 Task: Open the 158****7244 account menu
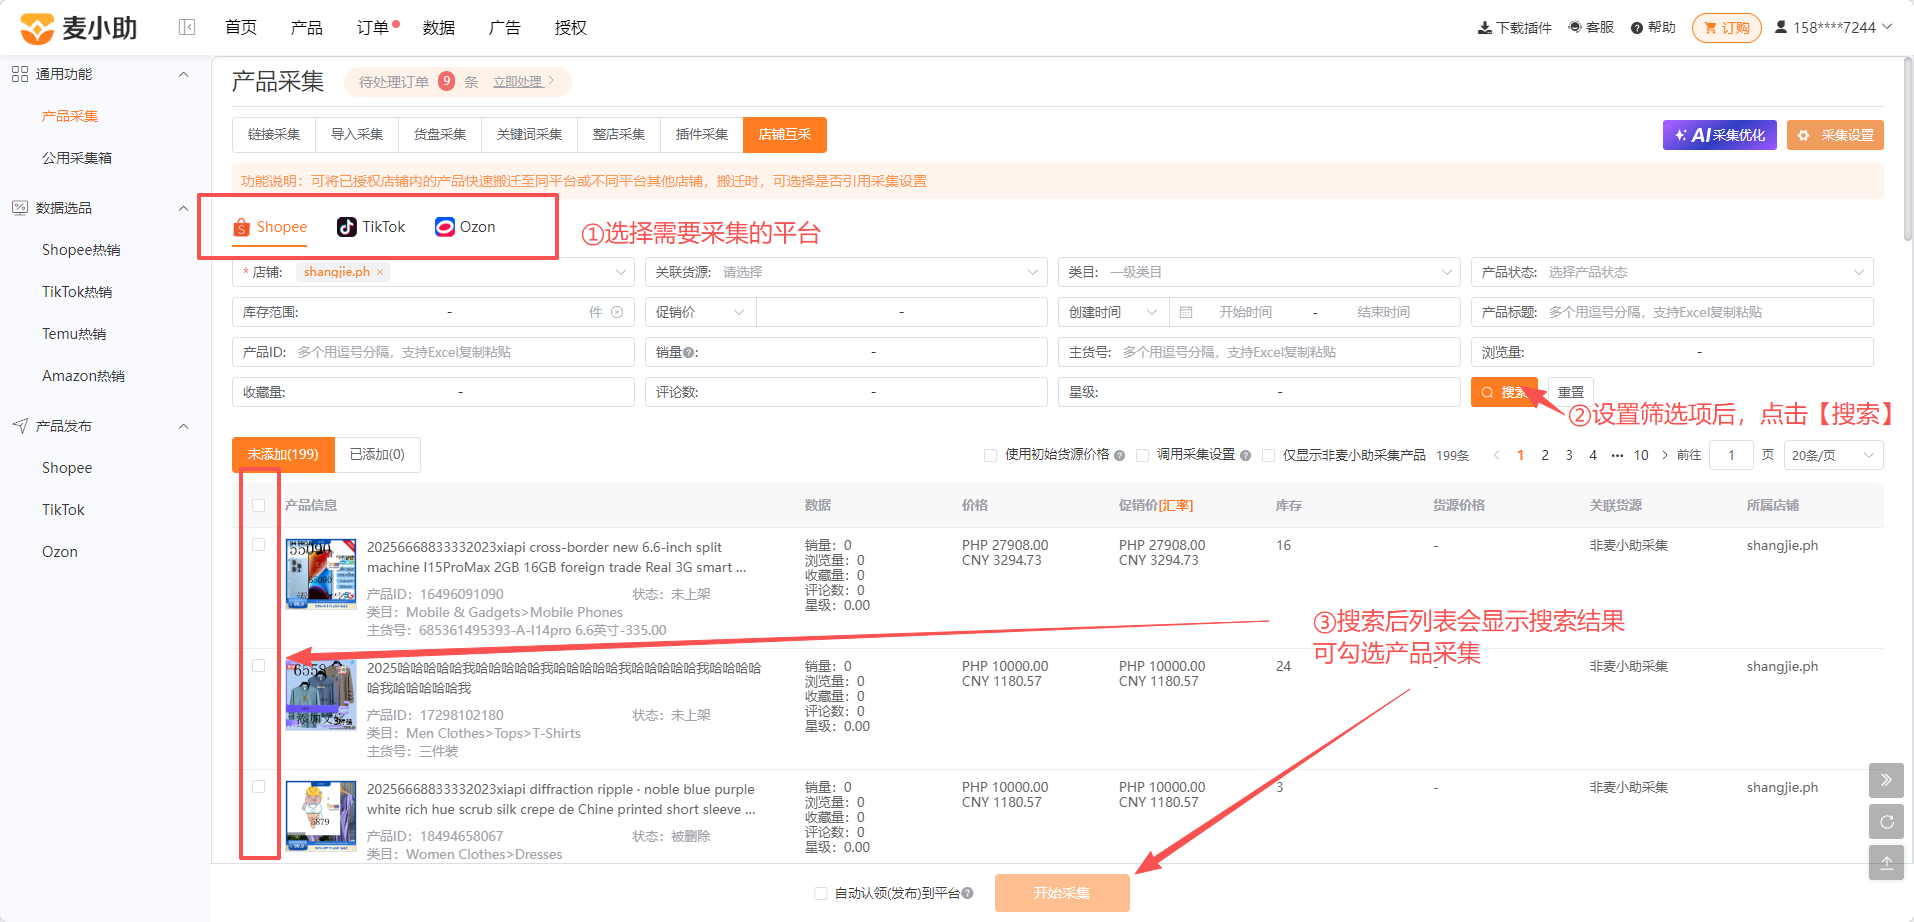(1833, 27)
